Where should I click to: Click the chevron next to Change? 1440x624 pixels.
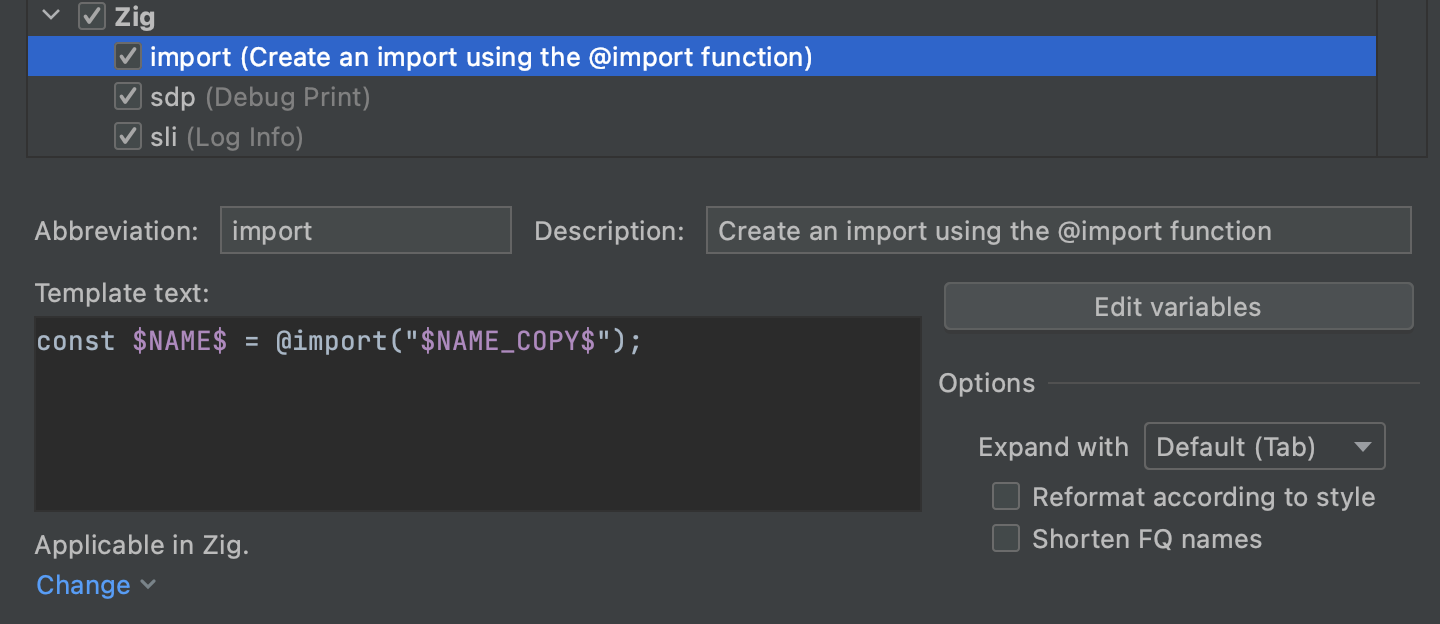point(148,584)
